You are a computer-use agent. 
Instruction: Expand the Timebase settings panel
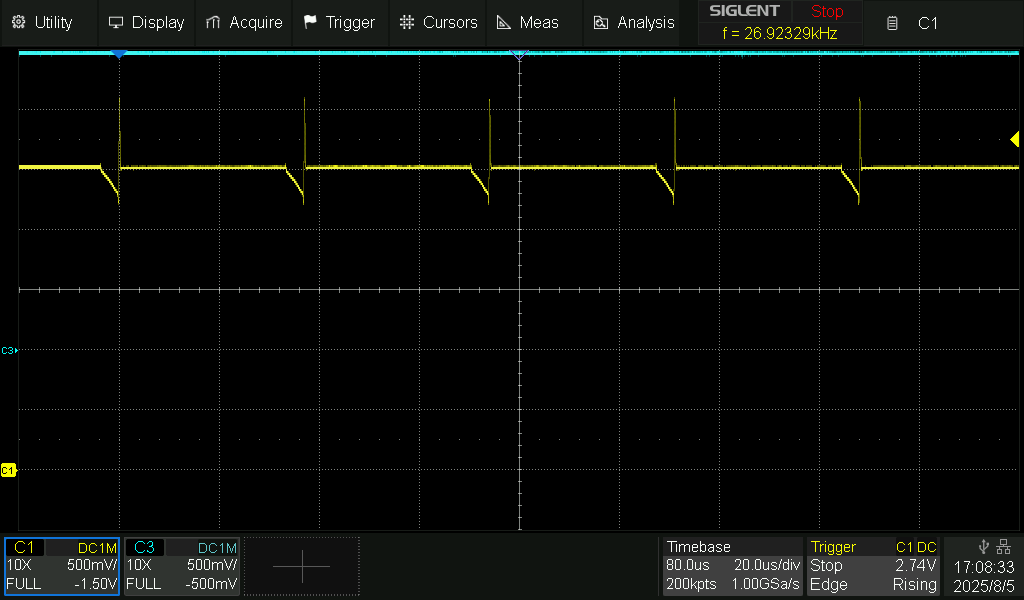(732, 565)
